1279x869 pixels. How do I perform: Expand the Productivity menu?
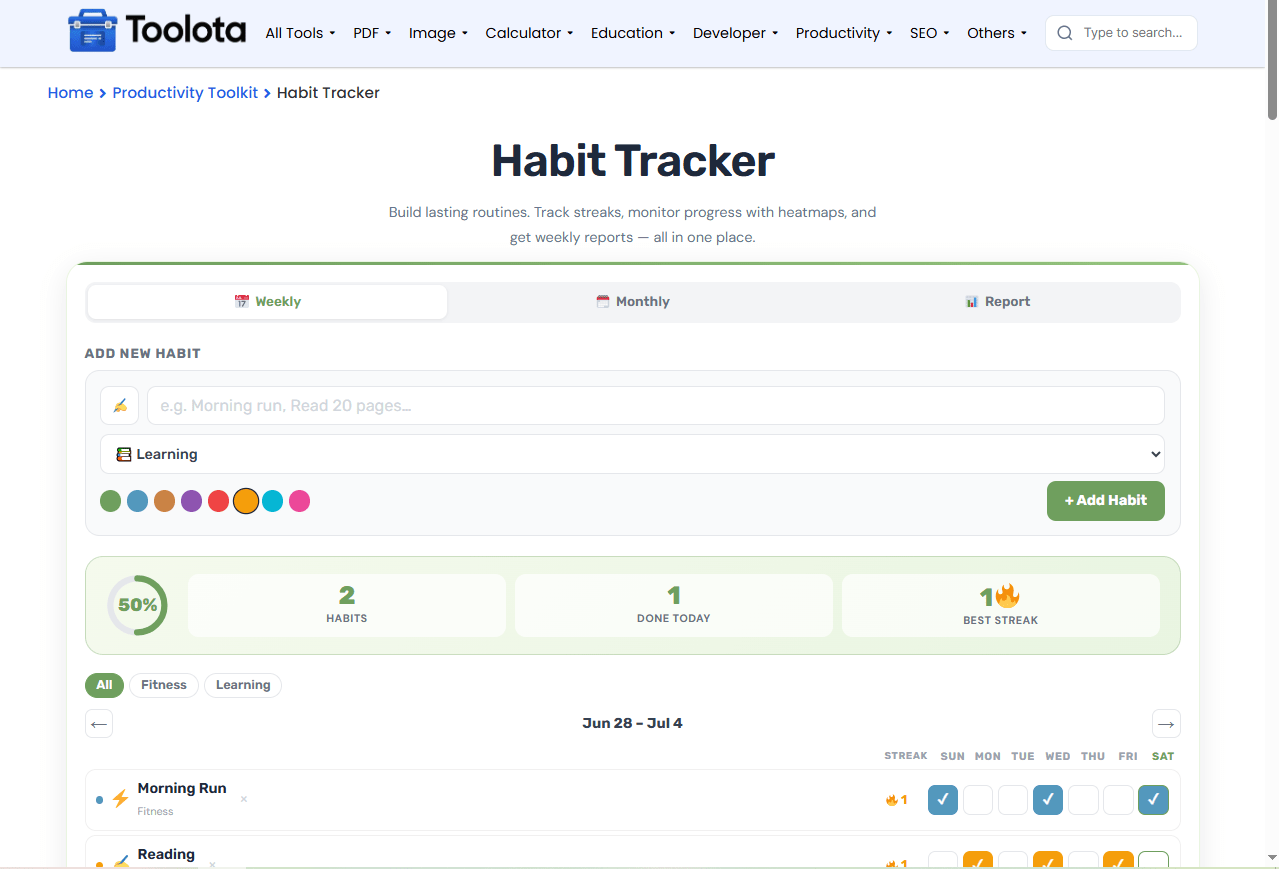[x=844, y=33]
